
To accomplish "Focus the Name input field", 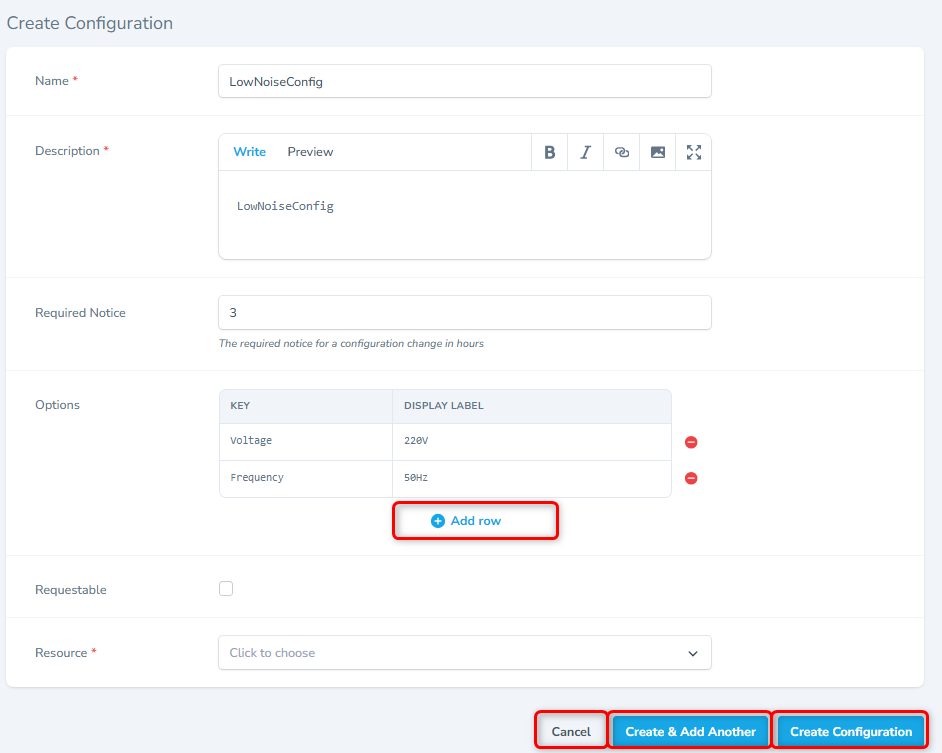I will [464, 82].
